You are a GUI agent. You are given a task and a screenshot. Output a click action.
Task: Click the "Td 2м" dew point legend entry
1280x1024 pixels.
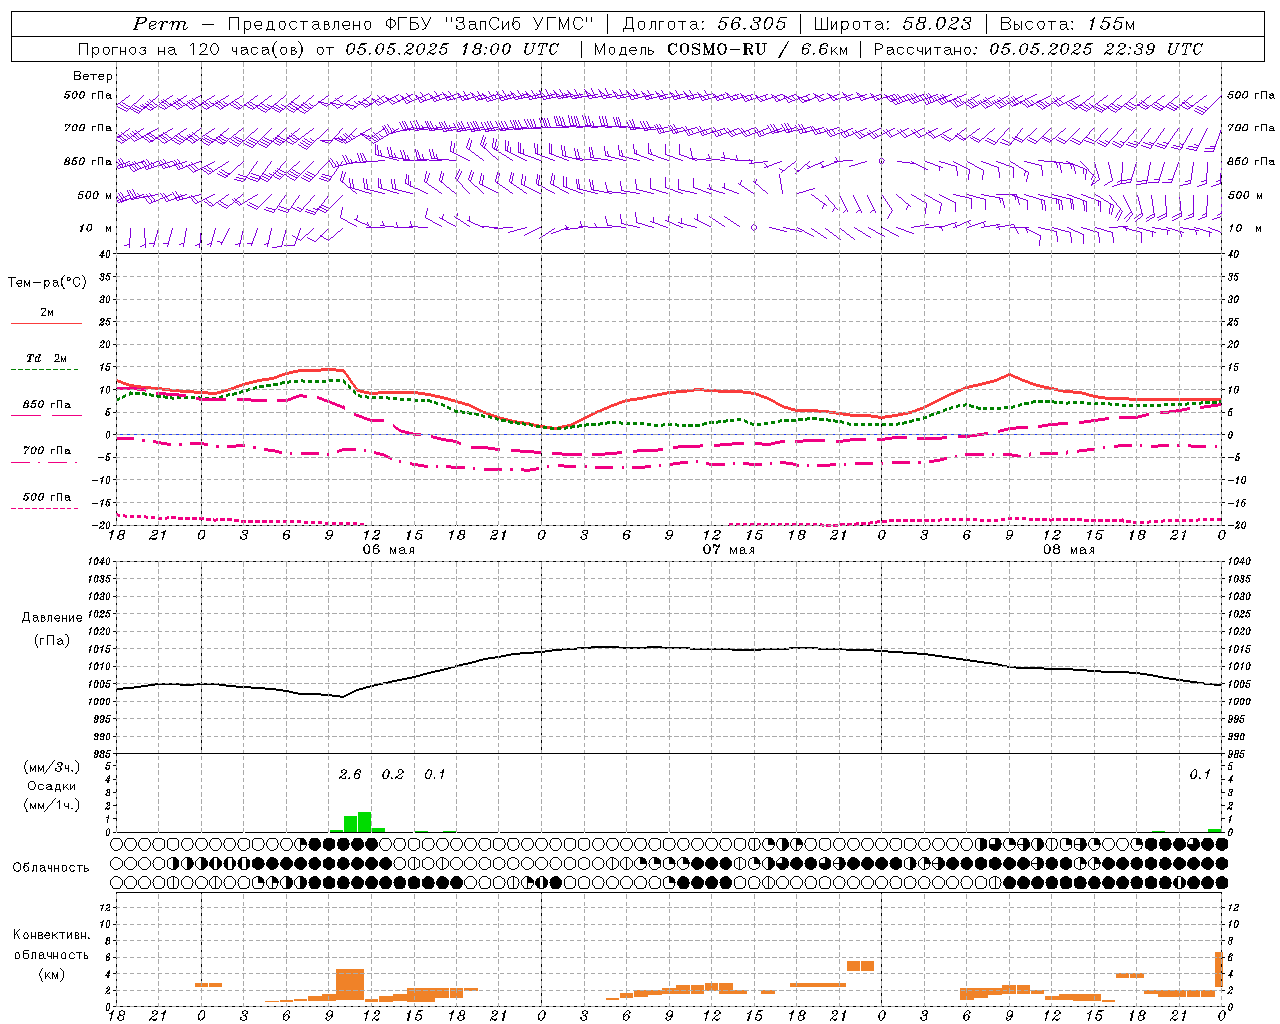click(x=46, y=358)
